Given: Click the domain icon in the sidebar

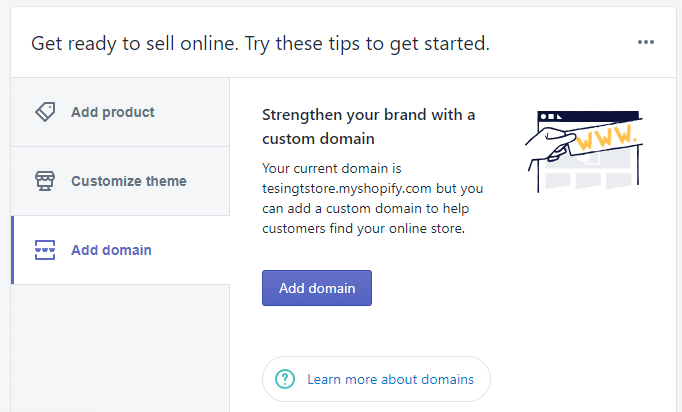Looking at the screenshot, I should [x=45, y=250].
